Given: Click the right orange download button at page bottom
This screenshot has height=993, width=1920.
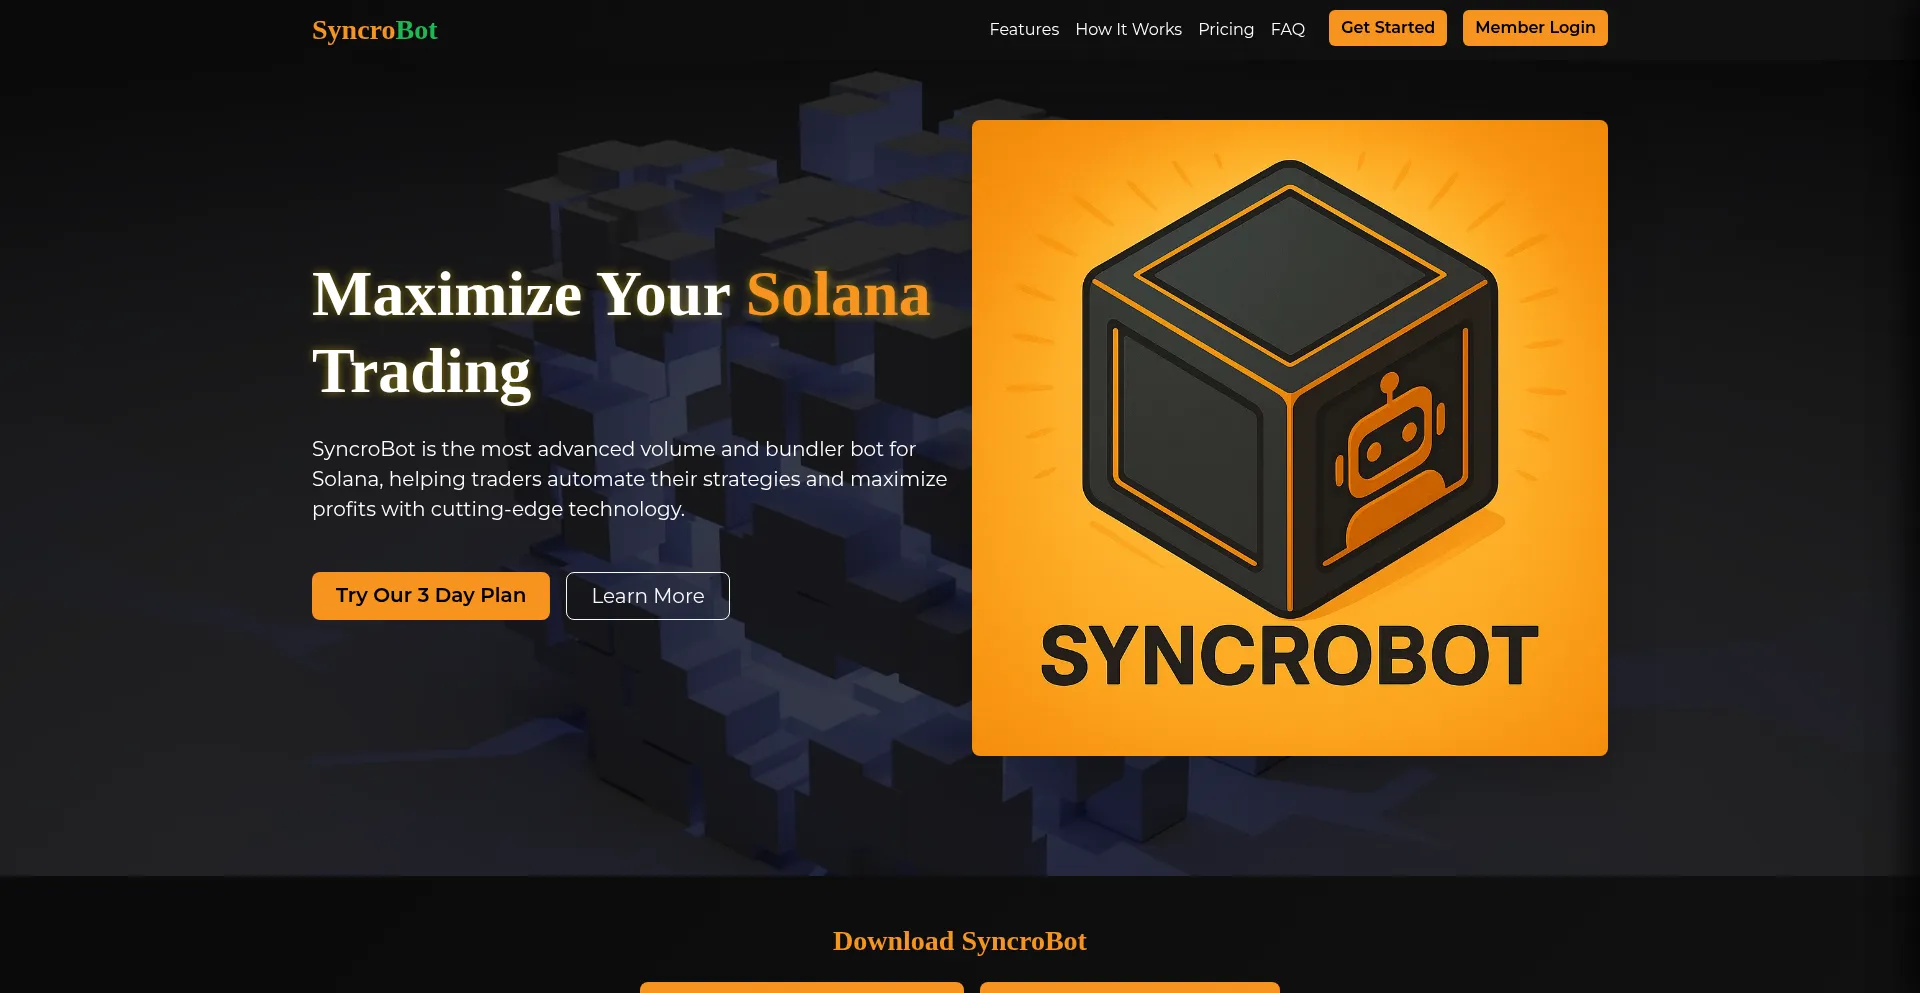Looking at the screenshot, I should pos(1130,987).
